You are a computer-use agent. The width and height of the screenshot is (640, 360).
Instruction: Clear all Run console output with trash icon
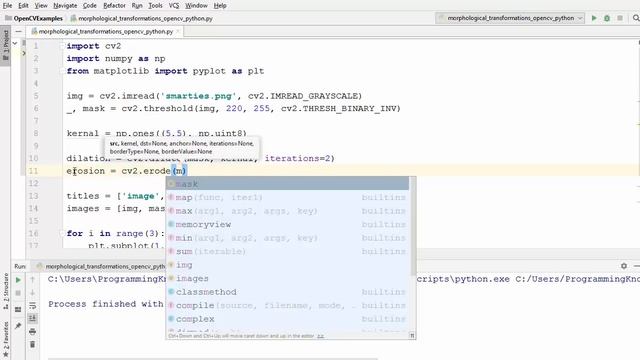33,344
